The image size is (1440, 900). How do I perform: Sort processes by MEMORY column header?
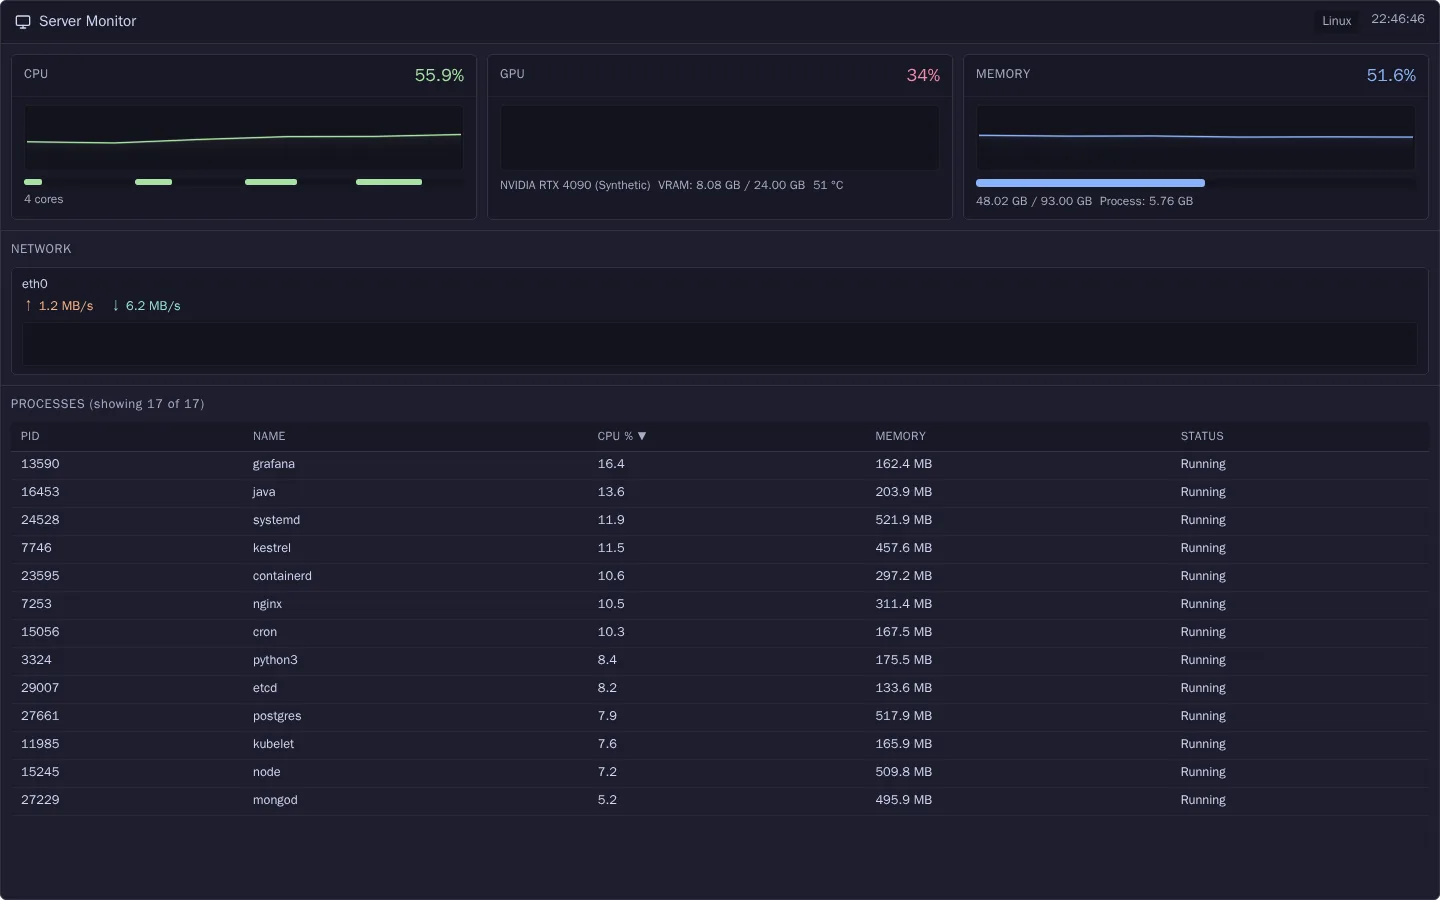pyautogui.click(x=900, y=436)
